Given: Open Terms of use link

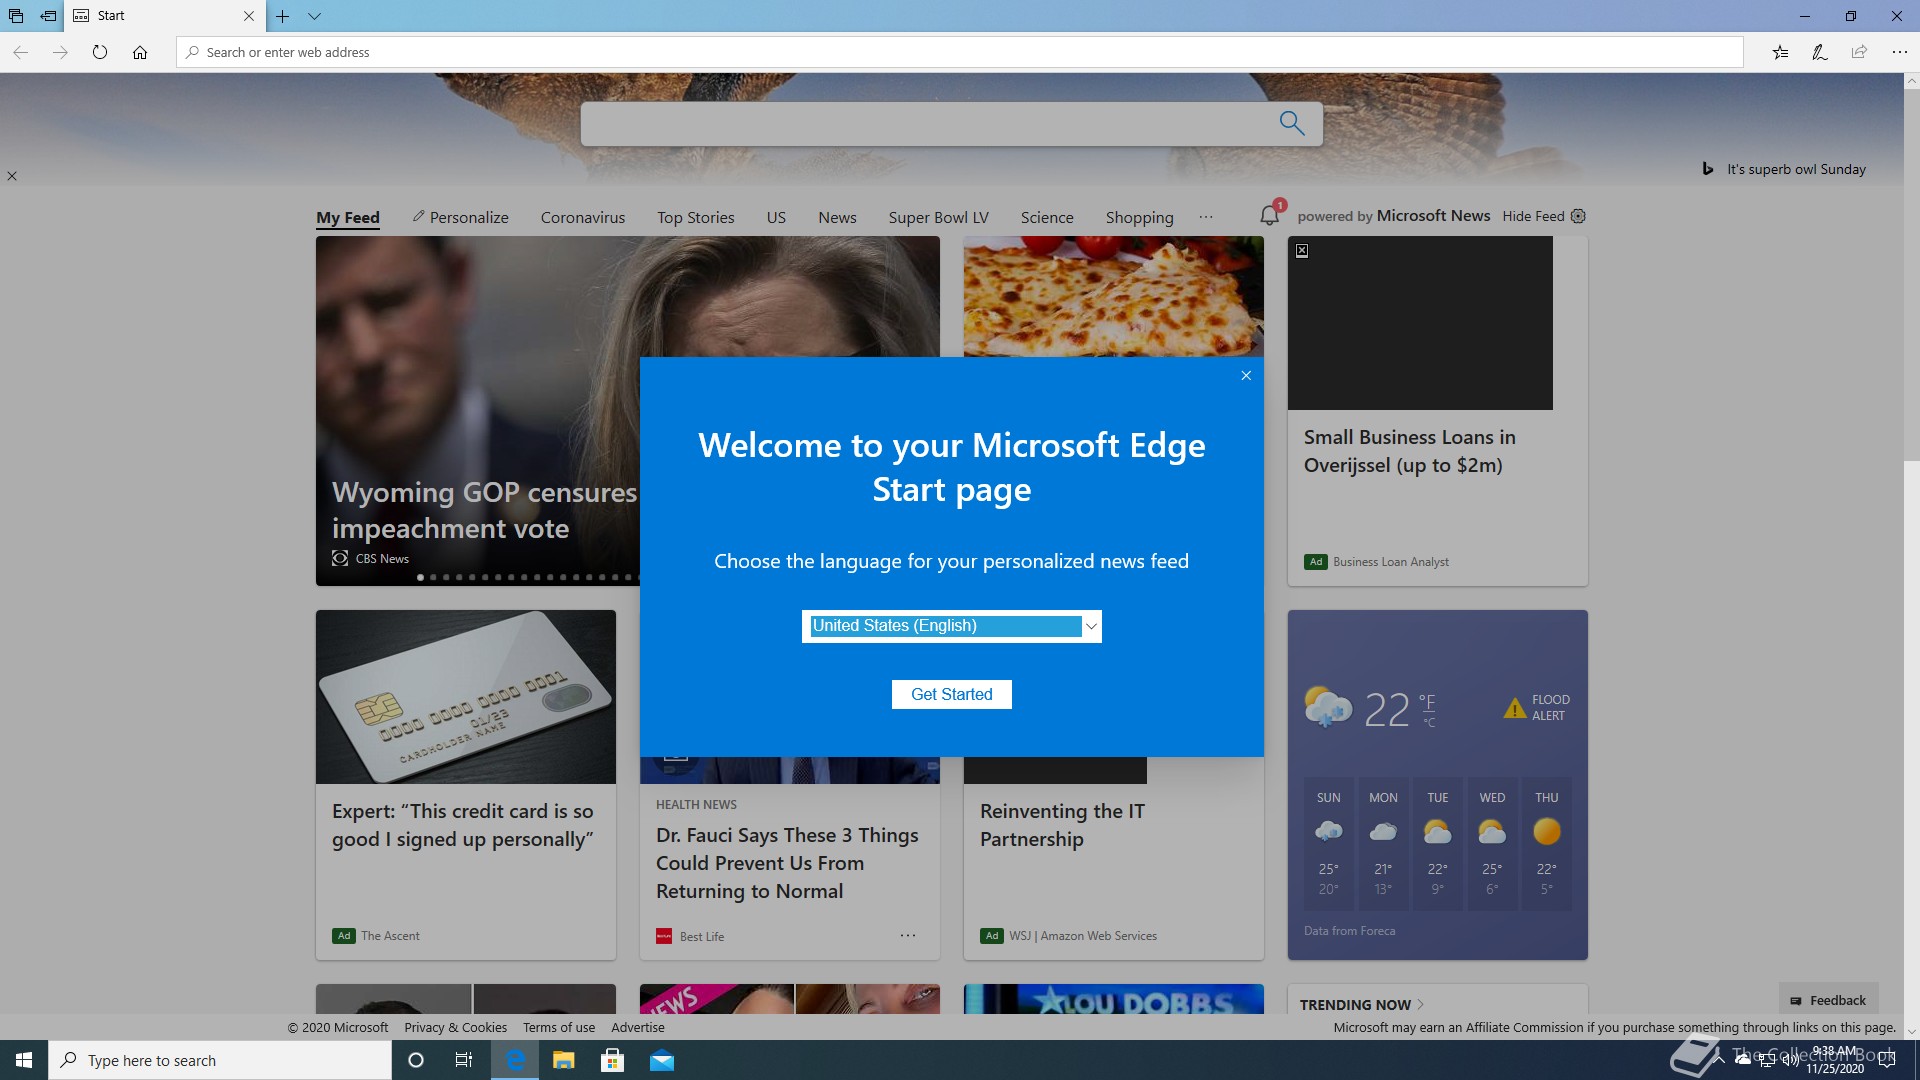Looking at the screenshot, I should click(559, 1027).
